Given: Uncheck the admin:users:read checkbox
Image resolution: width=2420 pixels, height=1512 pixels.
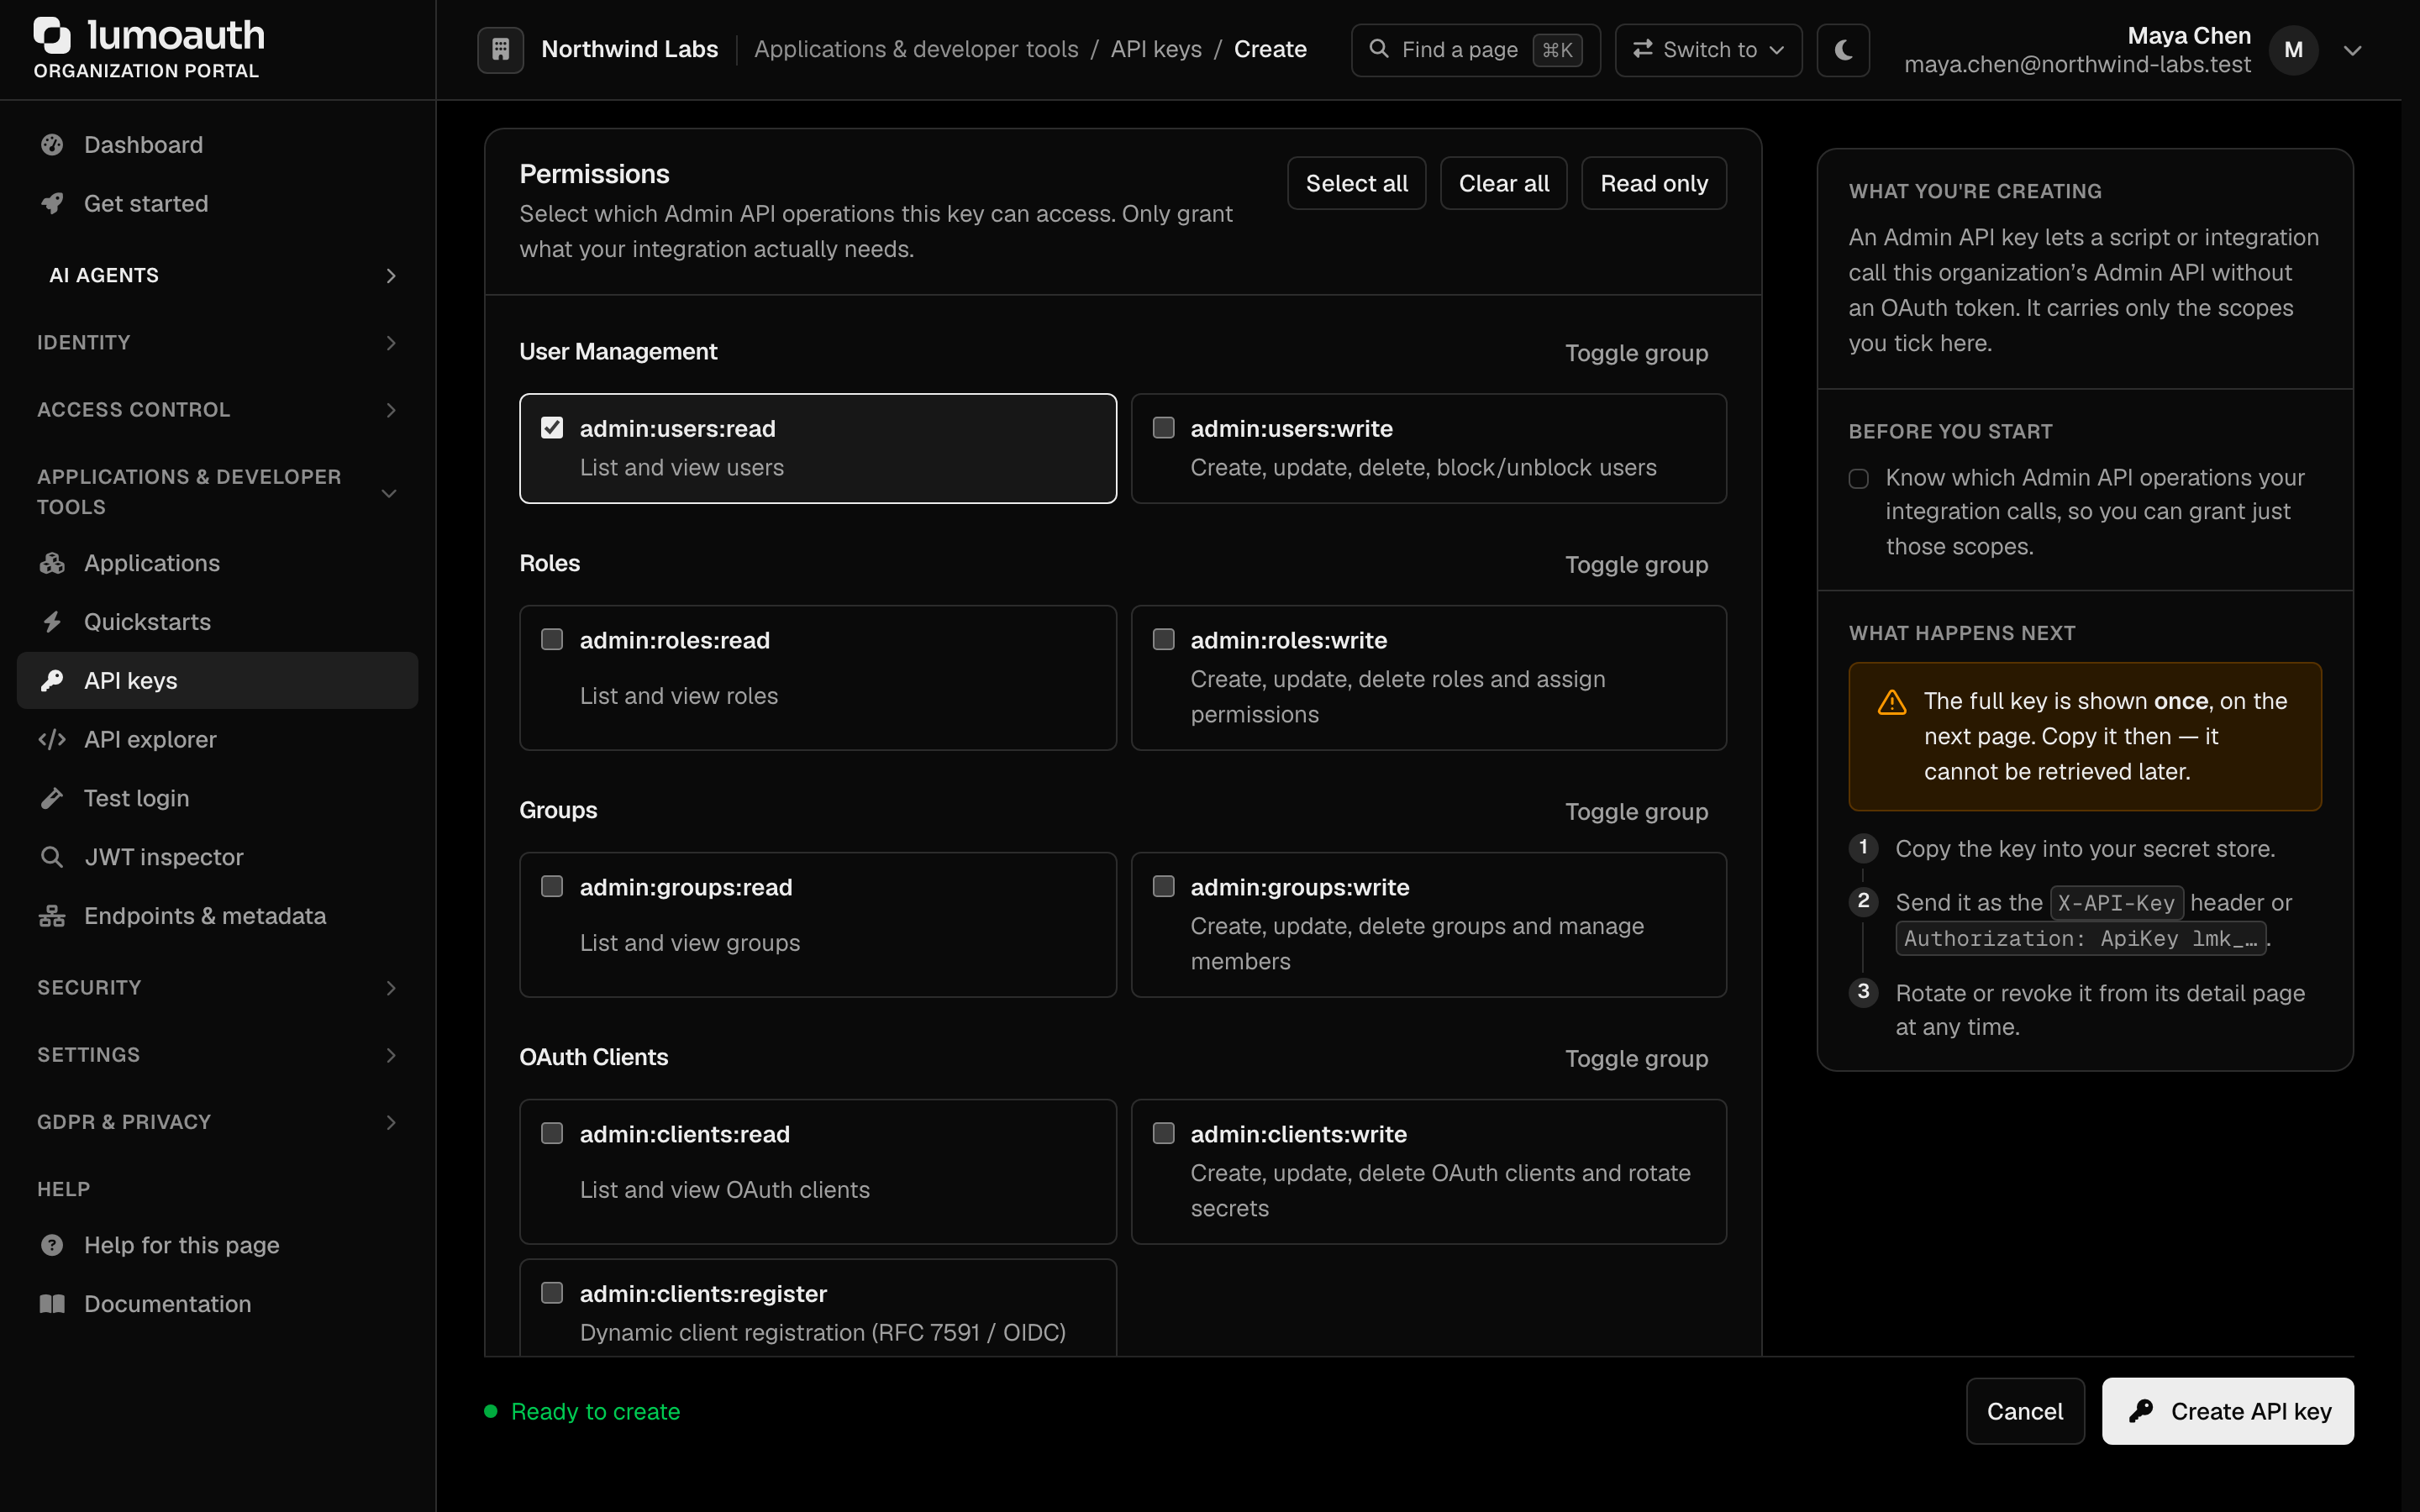Looking at the screenshot, I should [x=552, y=428].
